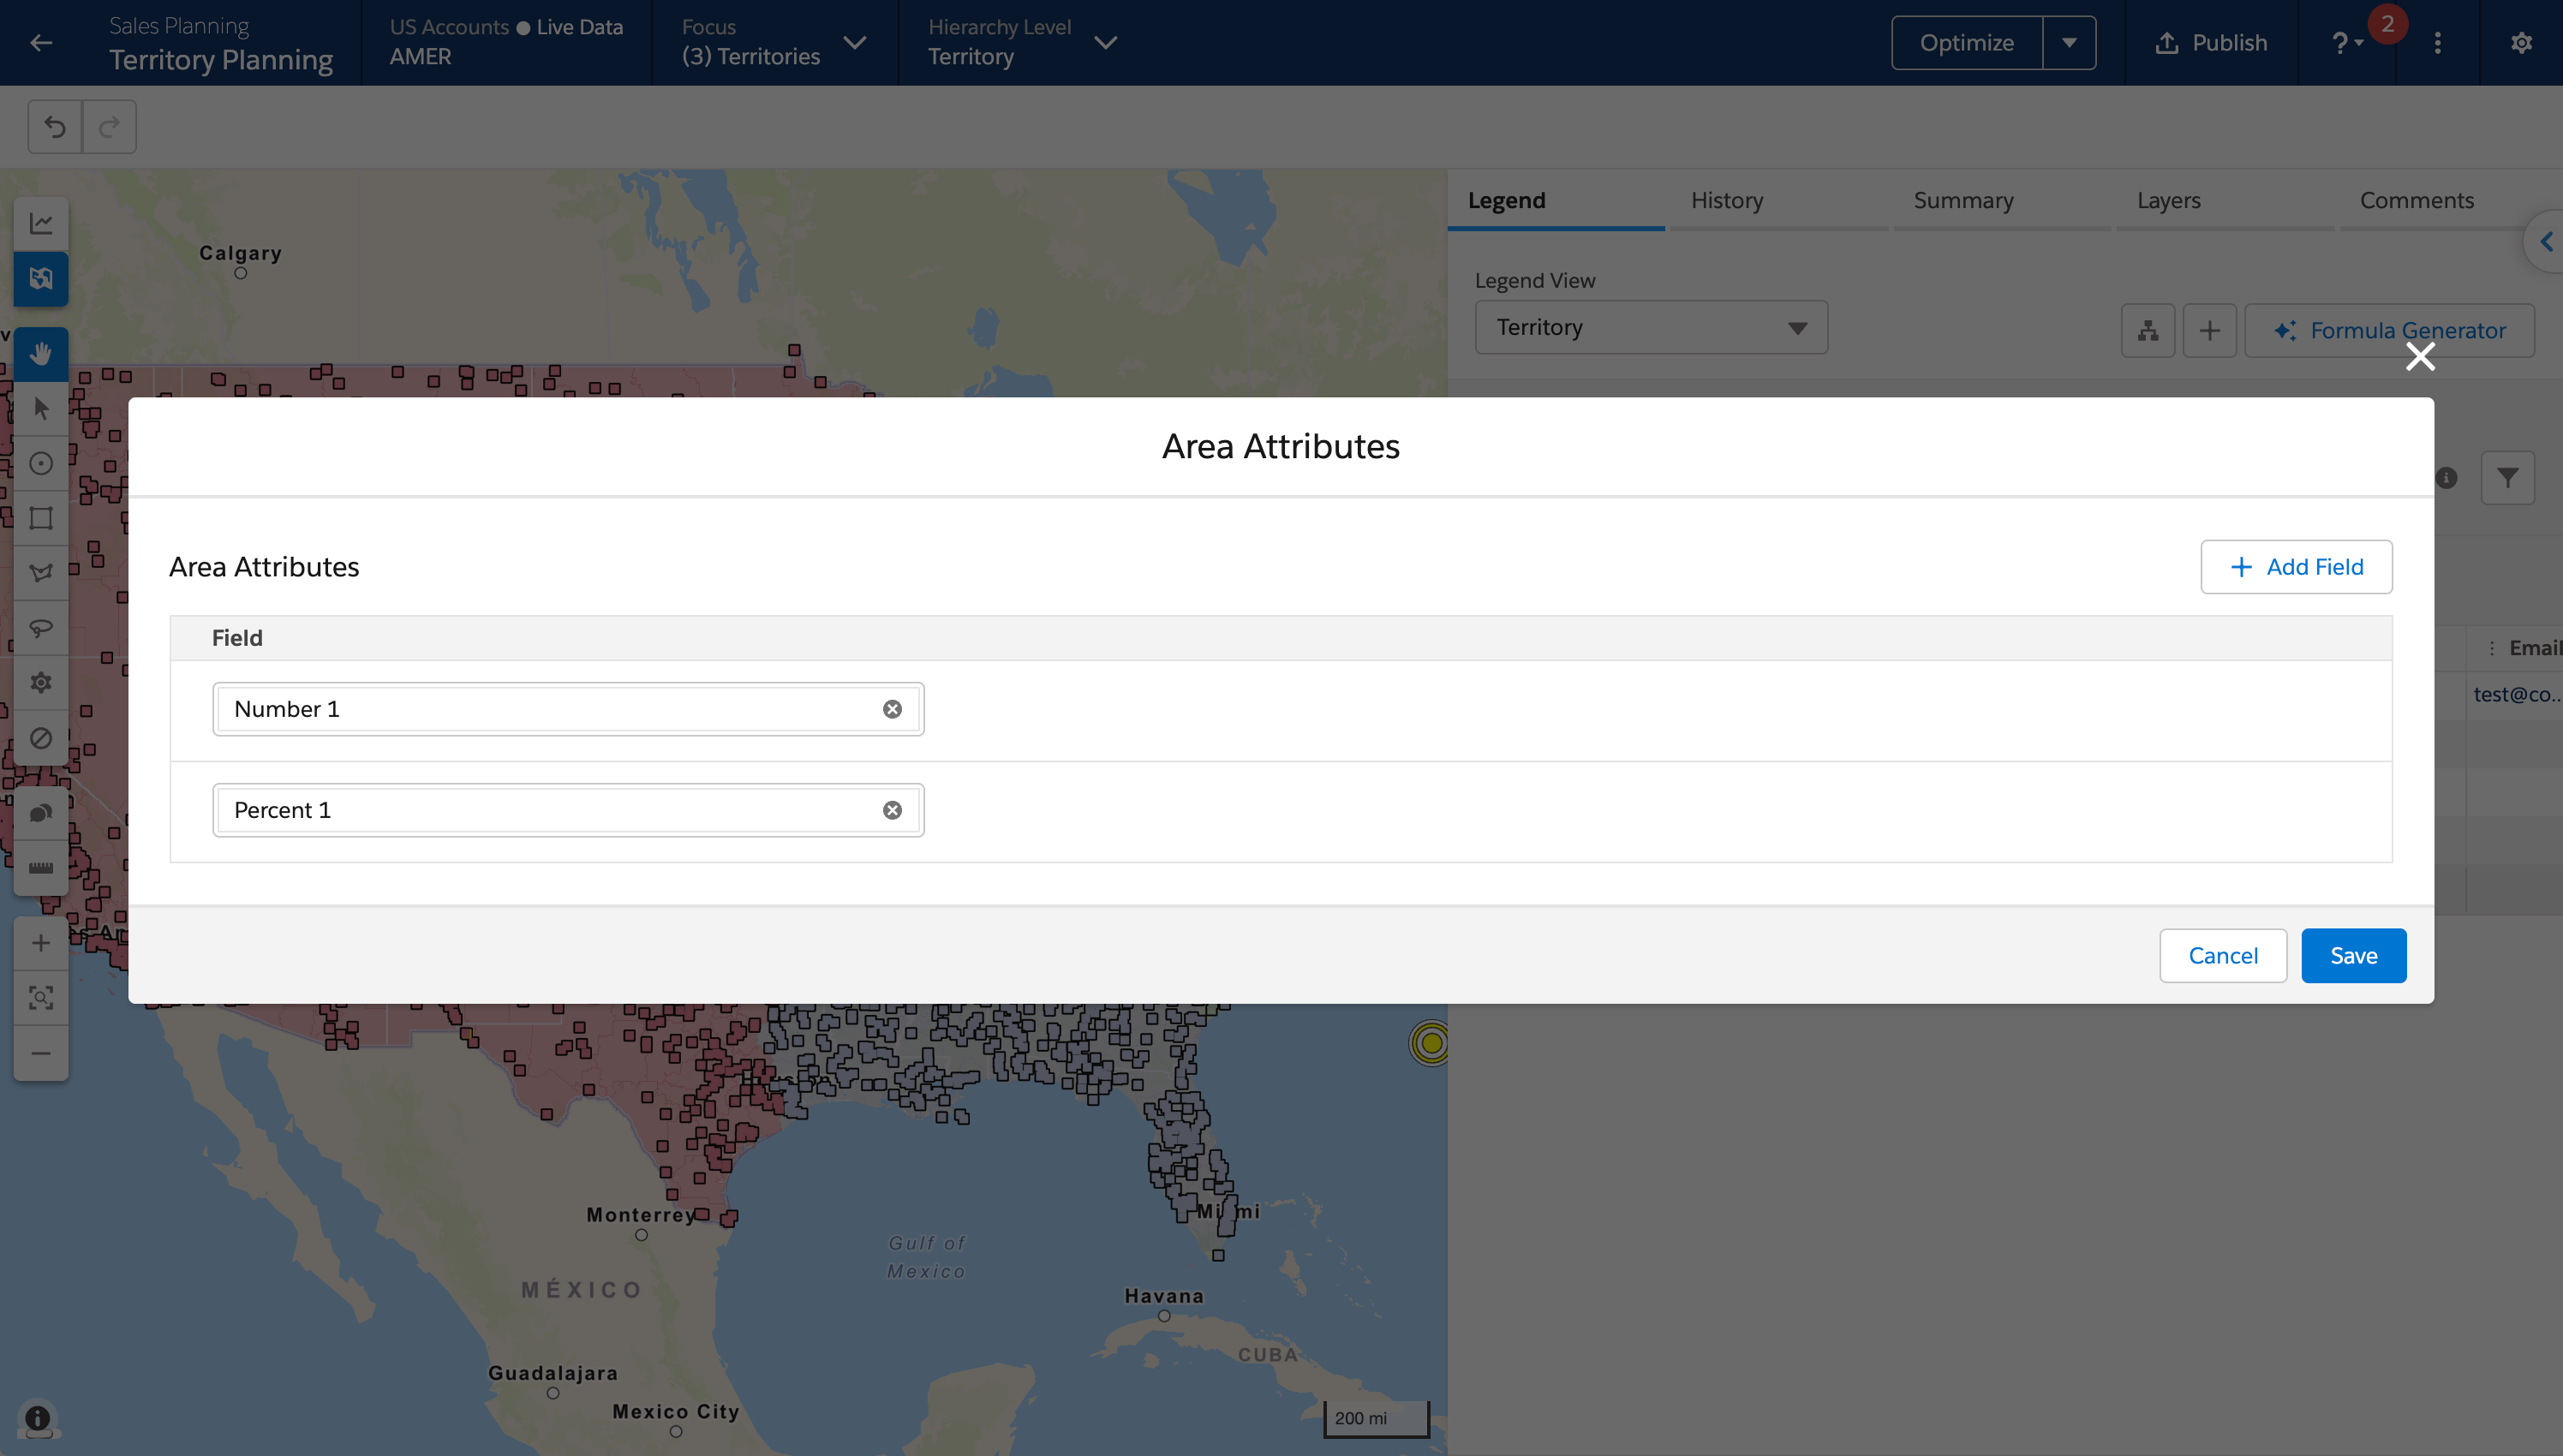Open the chart analytics tool in map toolbar
The height and width of the screenshot is (1456, 2563).
41,223
